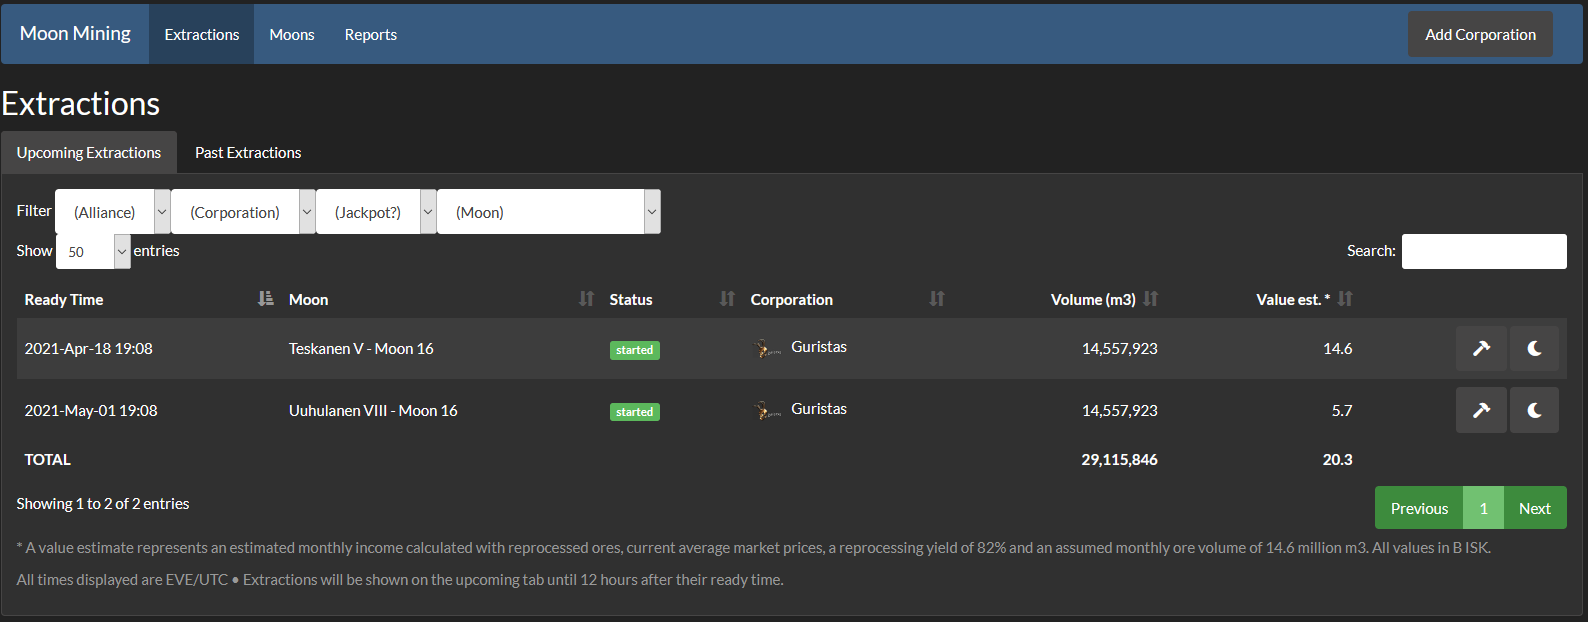Click the hammer icon for Teskanen V extraction
The height and width of the screenshot is (622, 1588).
(x=1481, y=349)
